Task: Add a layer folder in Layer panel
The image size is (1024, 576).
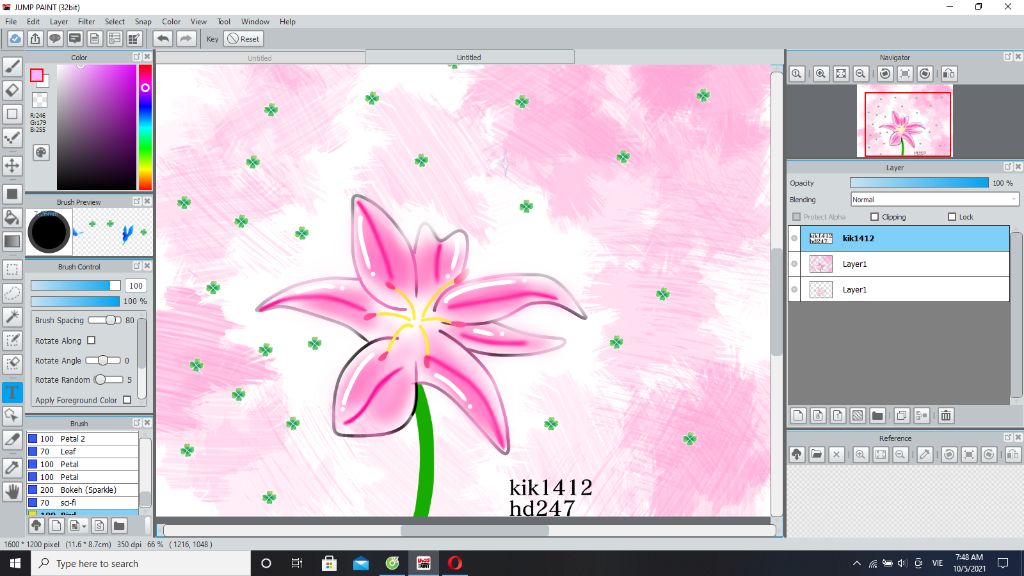Action: 877,415
